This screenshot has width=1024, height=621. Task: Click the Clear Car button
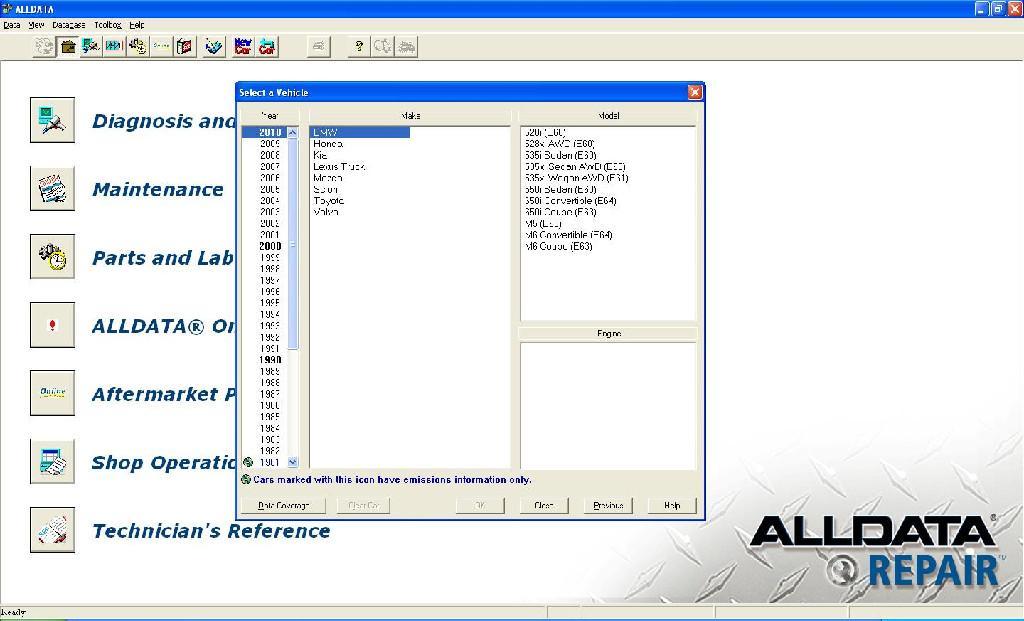[x=364, y=505]
